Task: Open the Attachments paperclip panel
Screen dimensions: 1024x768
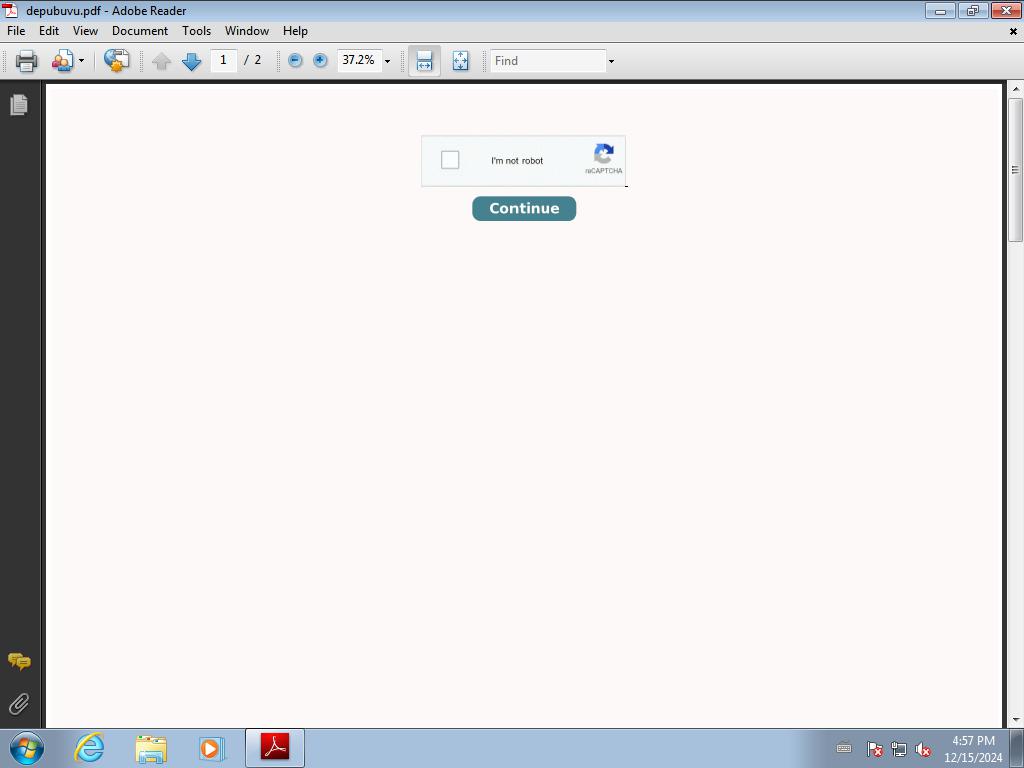Action: point(19,704)
